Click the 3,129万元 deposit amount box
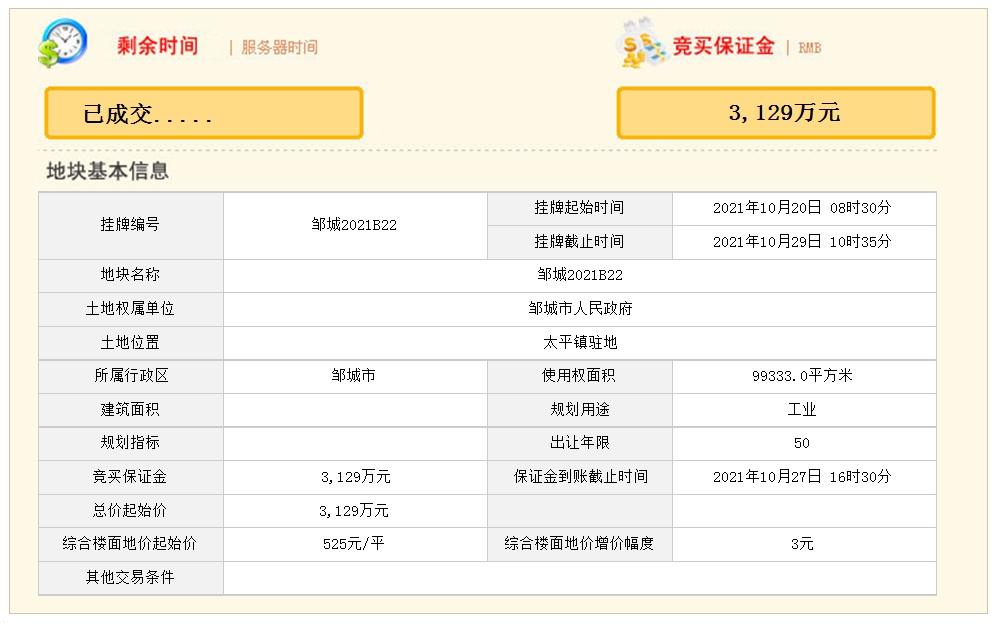The width and height of the screenshot is (998, 623). [776, 113]
